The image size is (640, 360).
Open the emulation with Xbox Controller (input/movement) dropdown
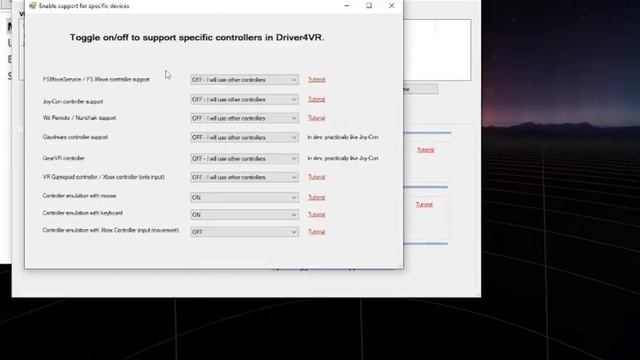[x=244, y=232]
